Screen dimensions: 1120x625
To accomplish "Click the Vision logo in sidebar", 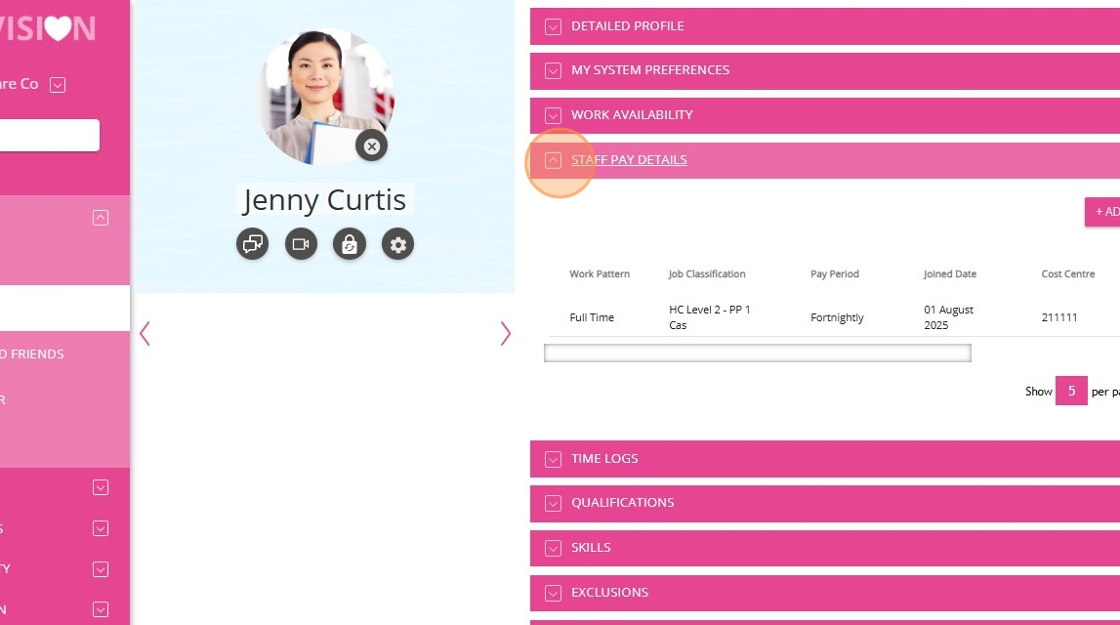I will 47,29.
